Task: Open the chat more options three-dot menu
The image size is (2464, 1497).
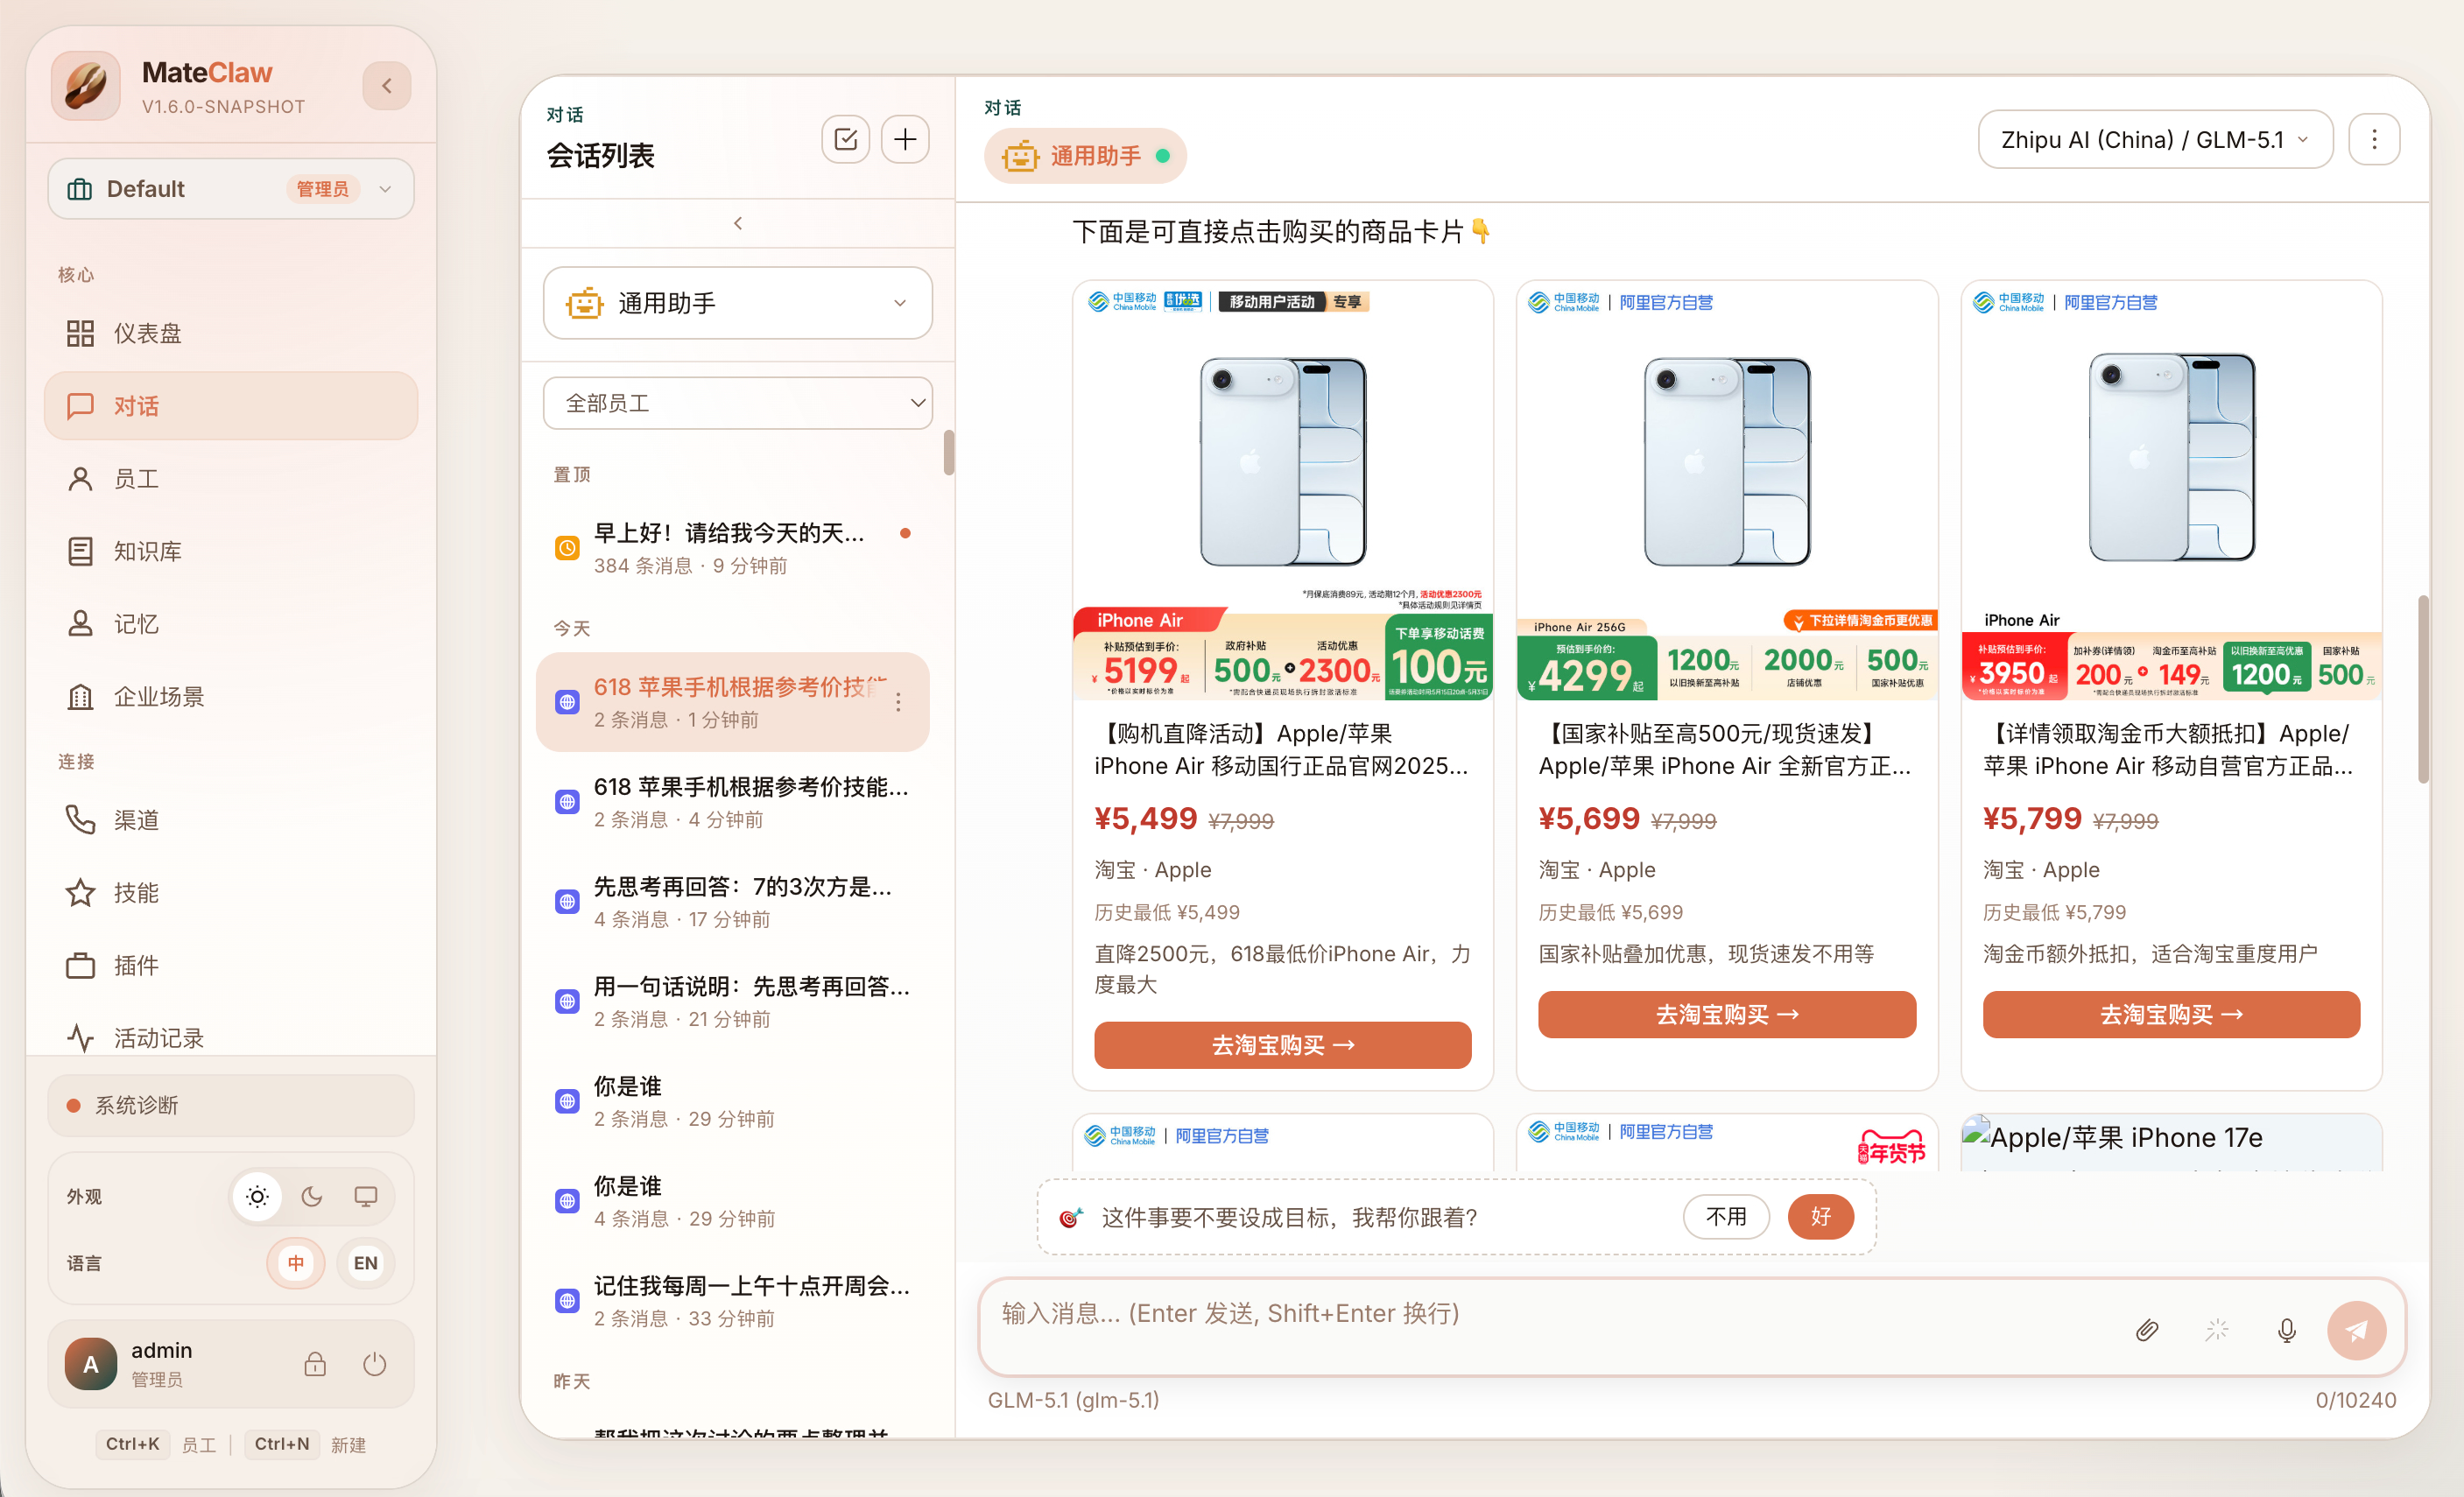Action: [x=2374, y=139]
